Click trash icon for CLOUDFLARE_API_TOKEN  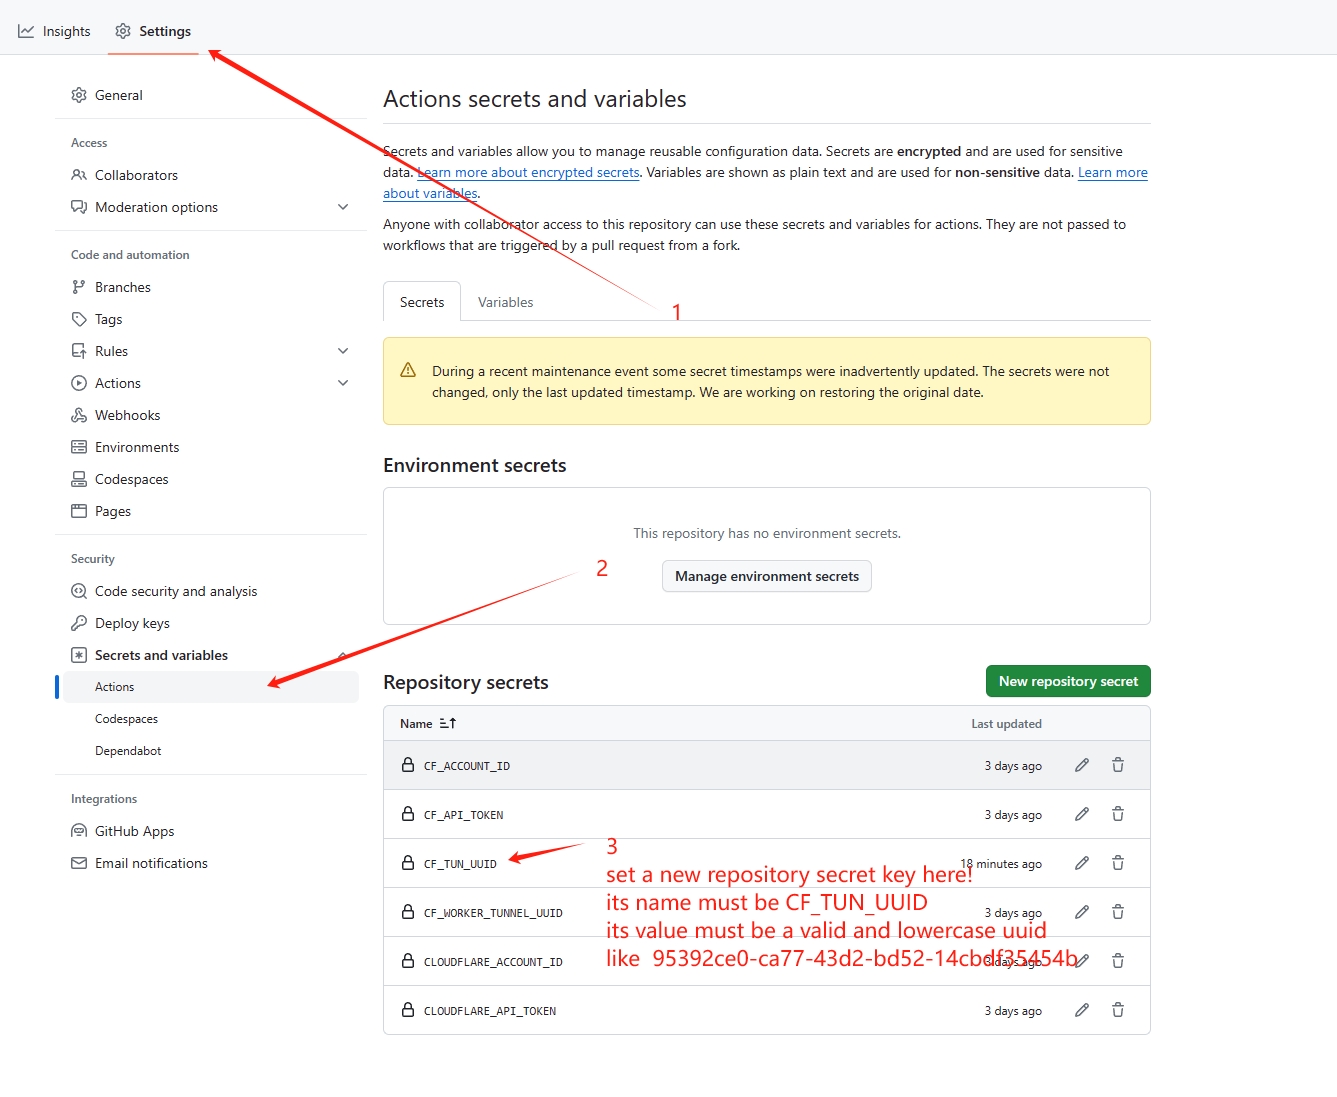tap(1118, 1010)
